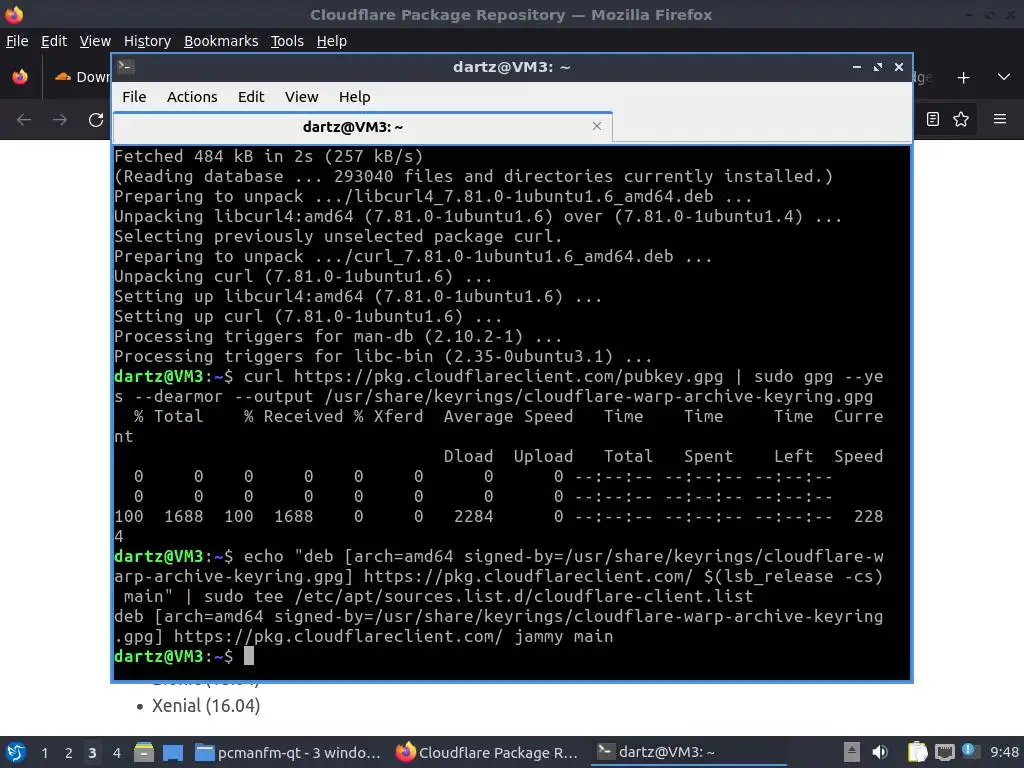Screen dimensions: 1024x768
Task: Click the Fetched 484 kB terminal line
Action: (268, 157)
